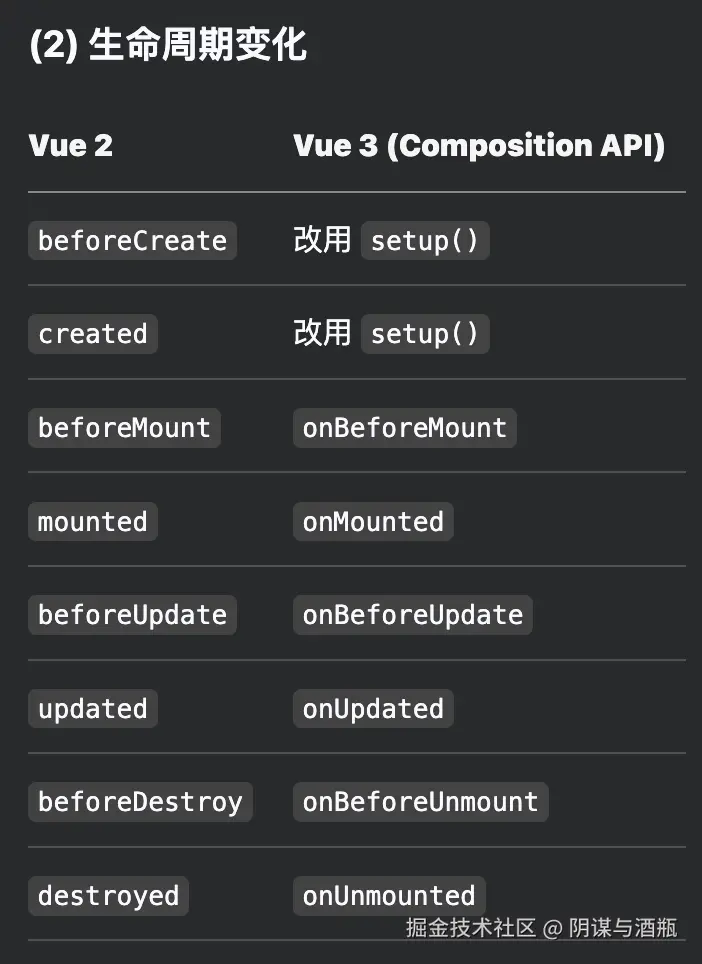Click the onBeforeMount code tag
702x964 pixels.
[404, 428]
